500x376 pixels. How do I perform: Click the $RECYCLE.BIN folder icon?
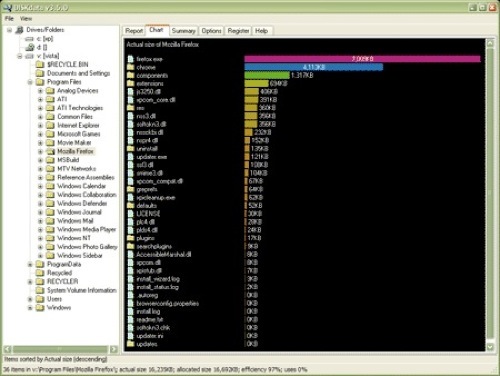coord(40,64)
